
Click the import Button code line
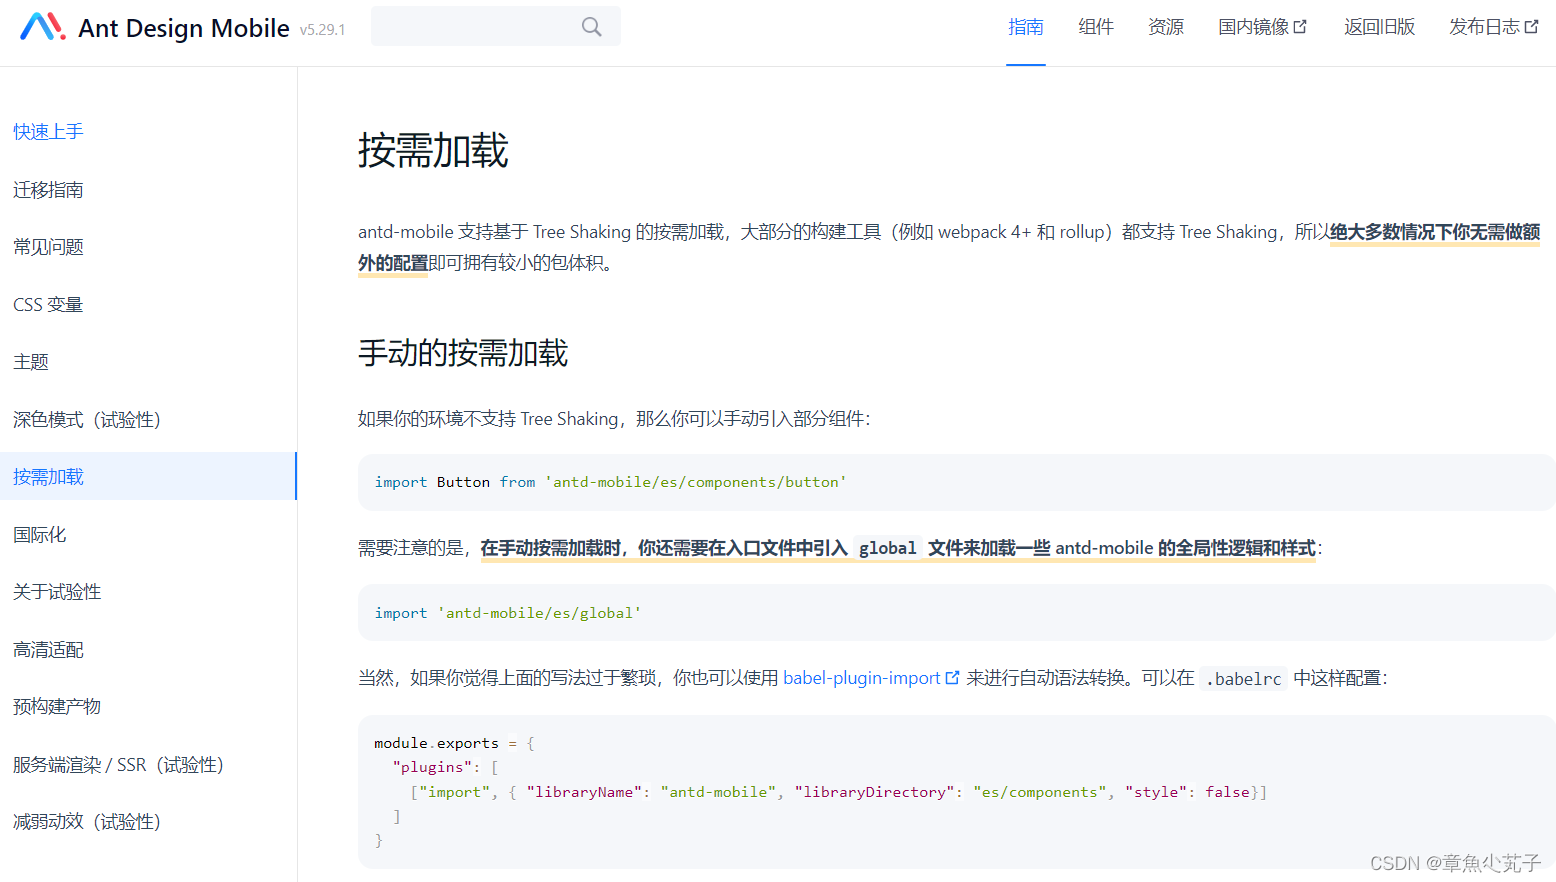(x=610, y=482)
